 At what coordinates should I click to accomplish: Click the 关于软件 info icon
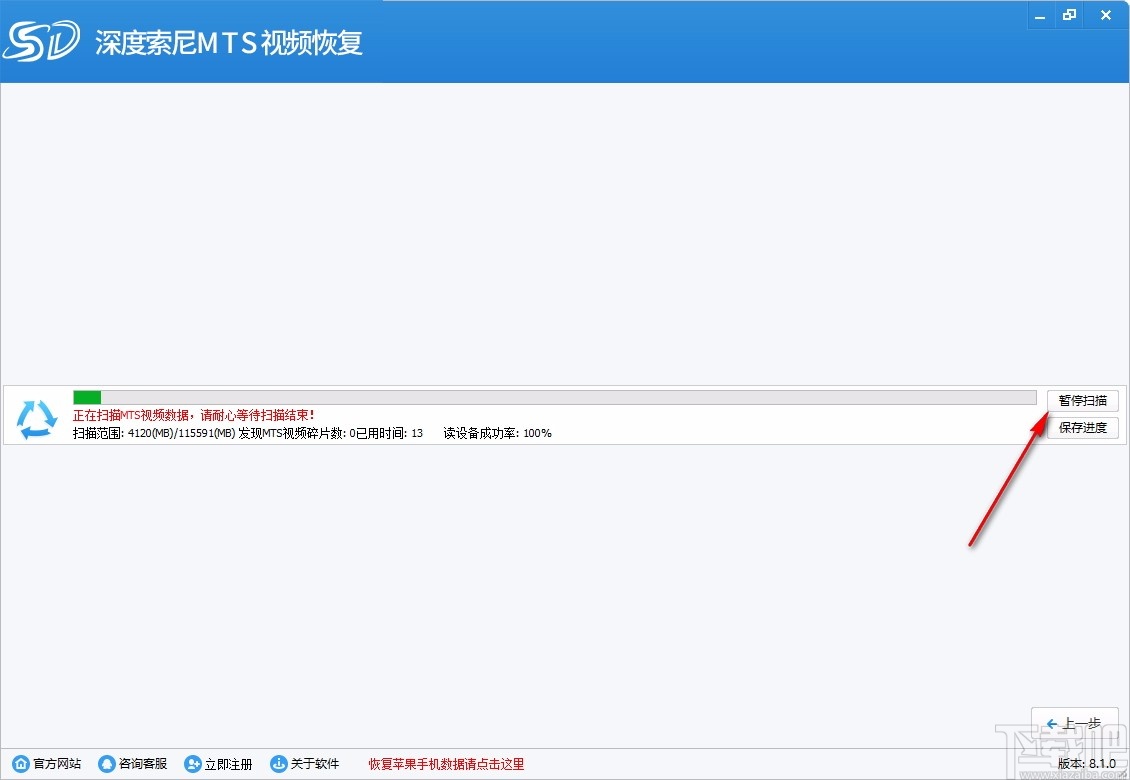coord(280,764)
